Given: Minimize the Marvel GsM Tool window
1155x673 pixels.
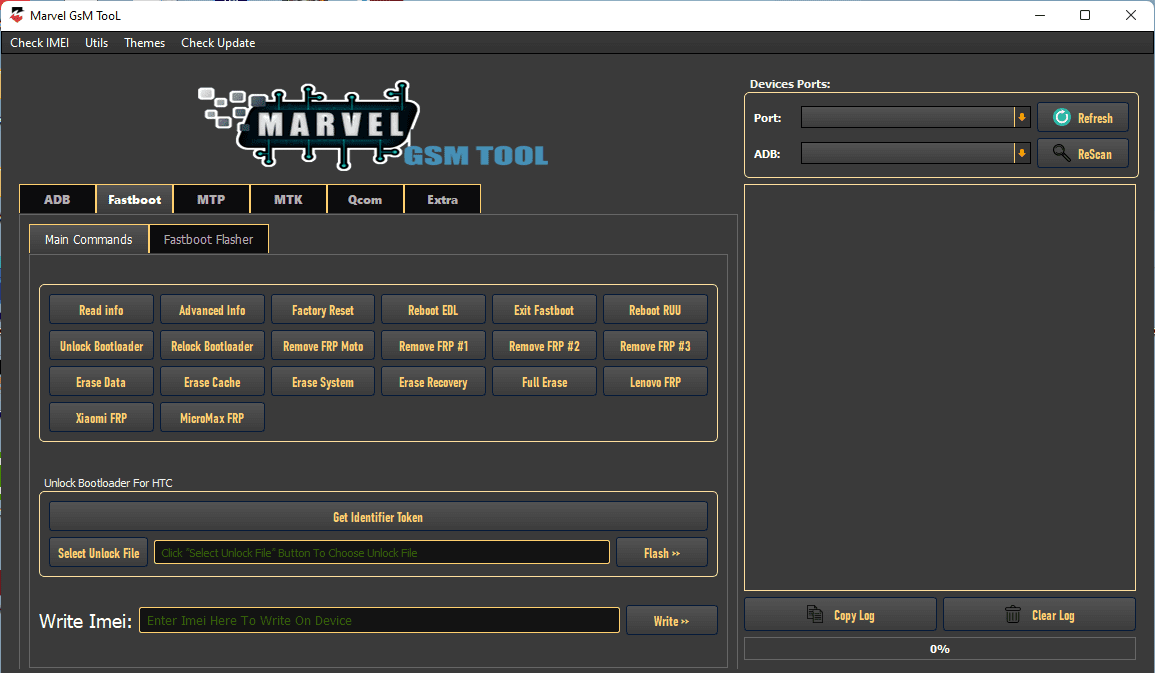Looking at the screenshot, I should [1040, 15].
